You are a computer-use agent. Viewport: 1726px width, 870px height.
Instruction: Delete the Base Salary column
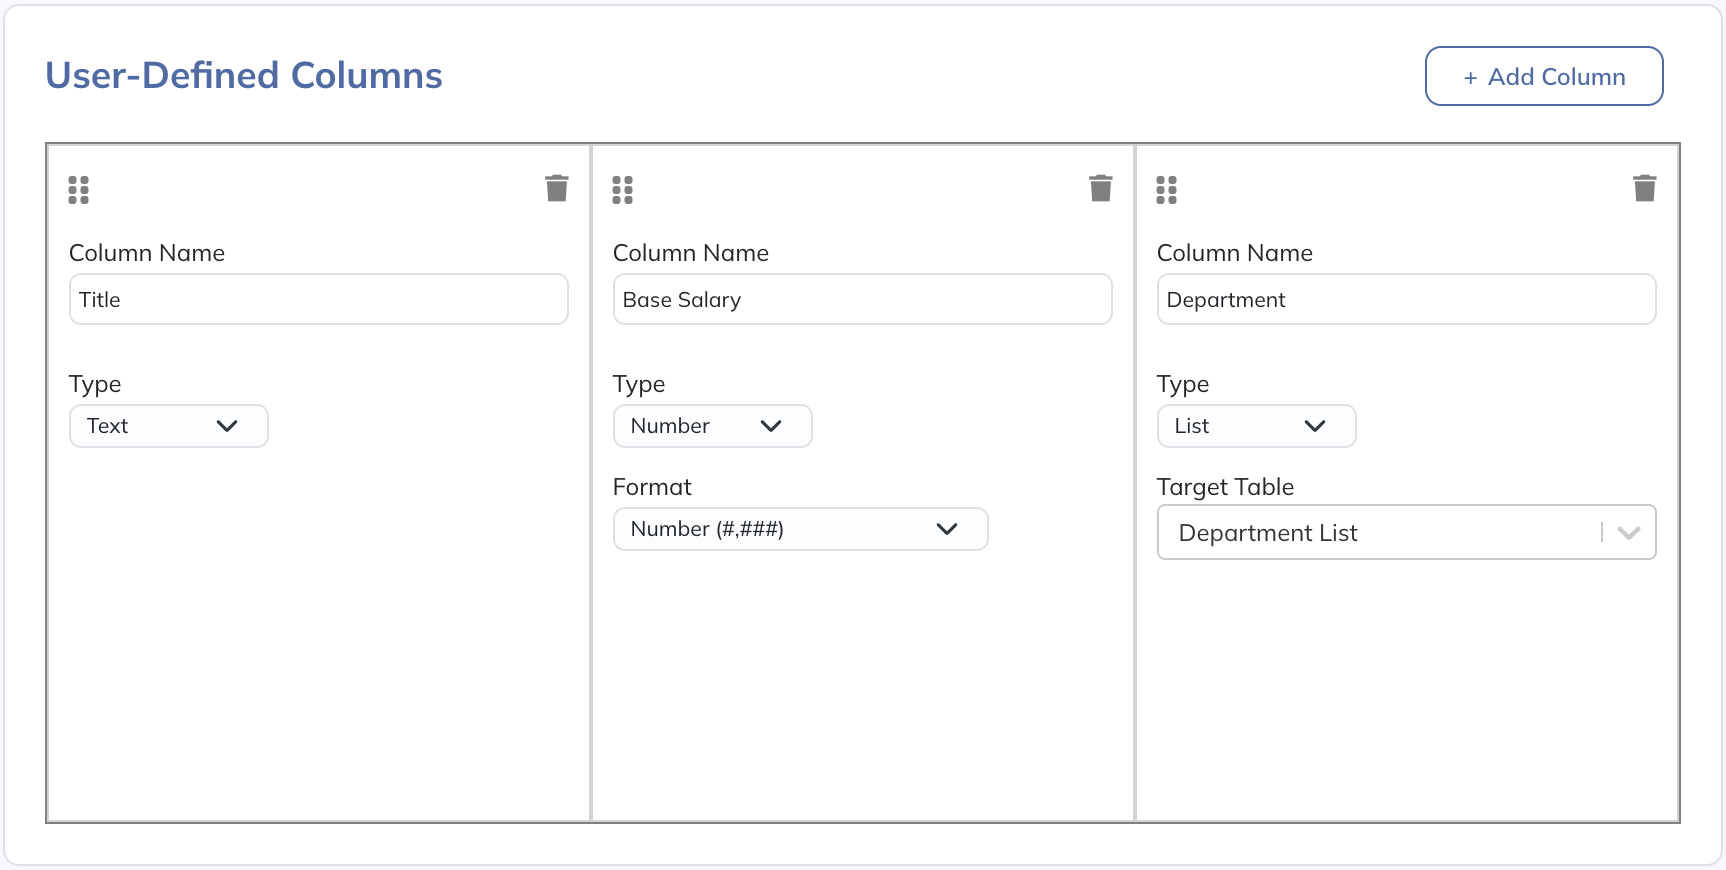(x=1100, y=188)
